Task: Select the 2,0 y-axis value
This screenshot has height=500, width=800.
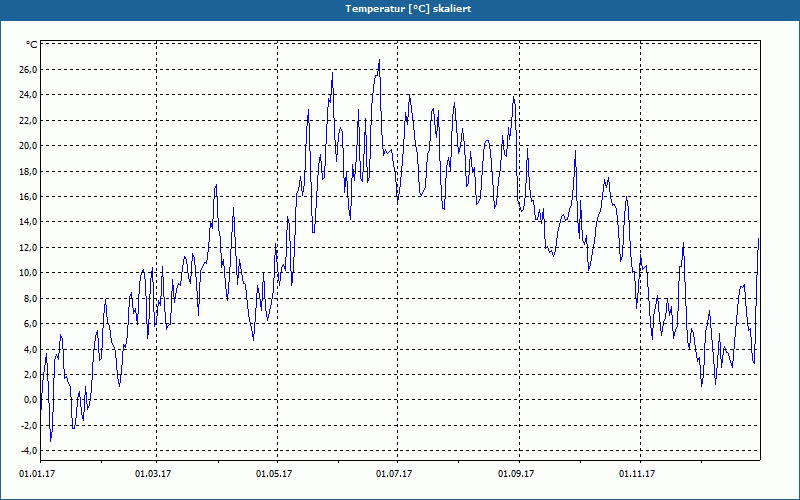Action: pyautogui.click(x=31, y=375)
